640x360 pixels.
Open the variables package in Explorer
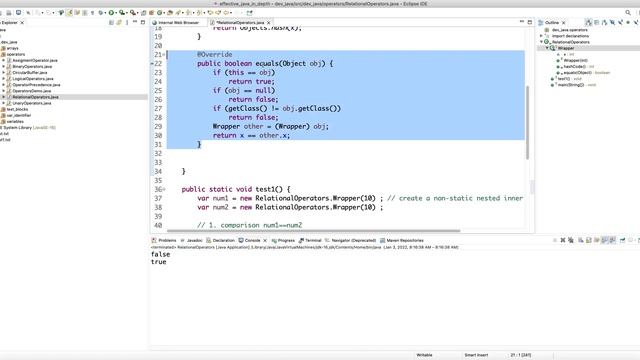(x=15, y=121)
